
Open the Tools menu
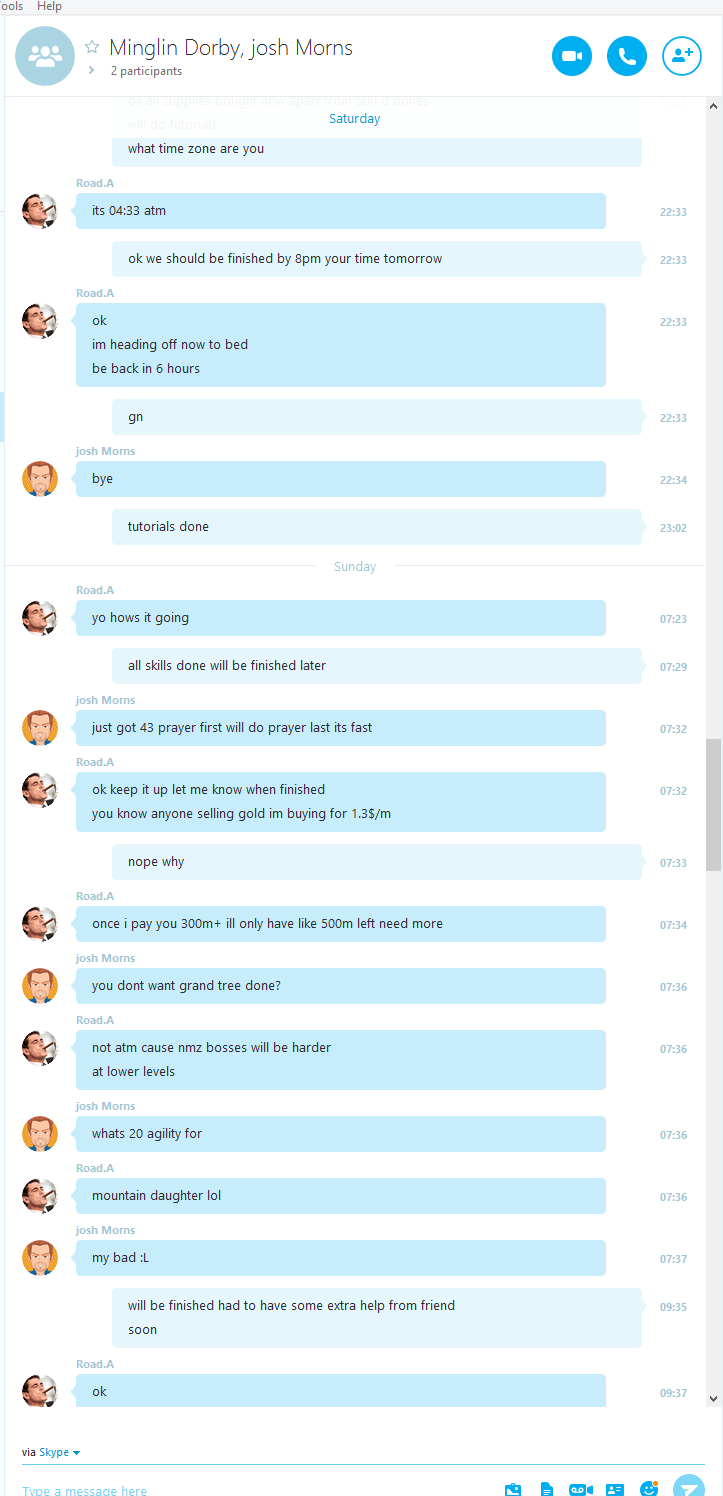(11, 6)
